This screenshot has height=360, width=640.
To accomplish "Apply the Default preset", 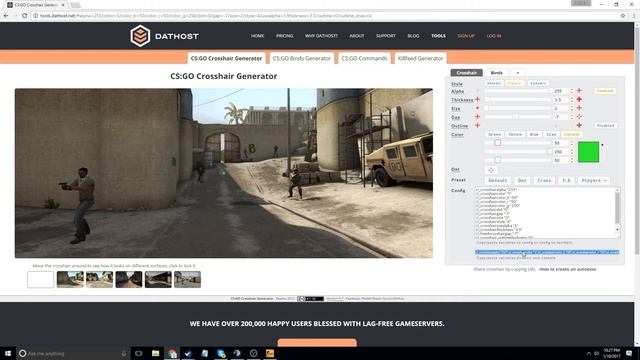I will tap(498, 180).
